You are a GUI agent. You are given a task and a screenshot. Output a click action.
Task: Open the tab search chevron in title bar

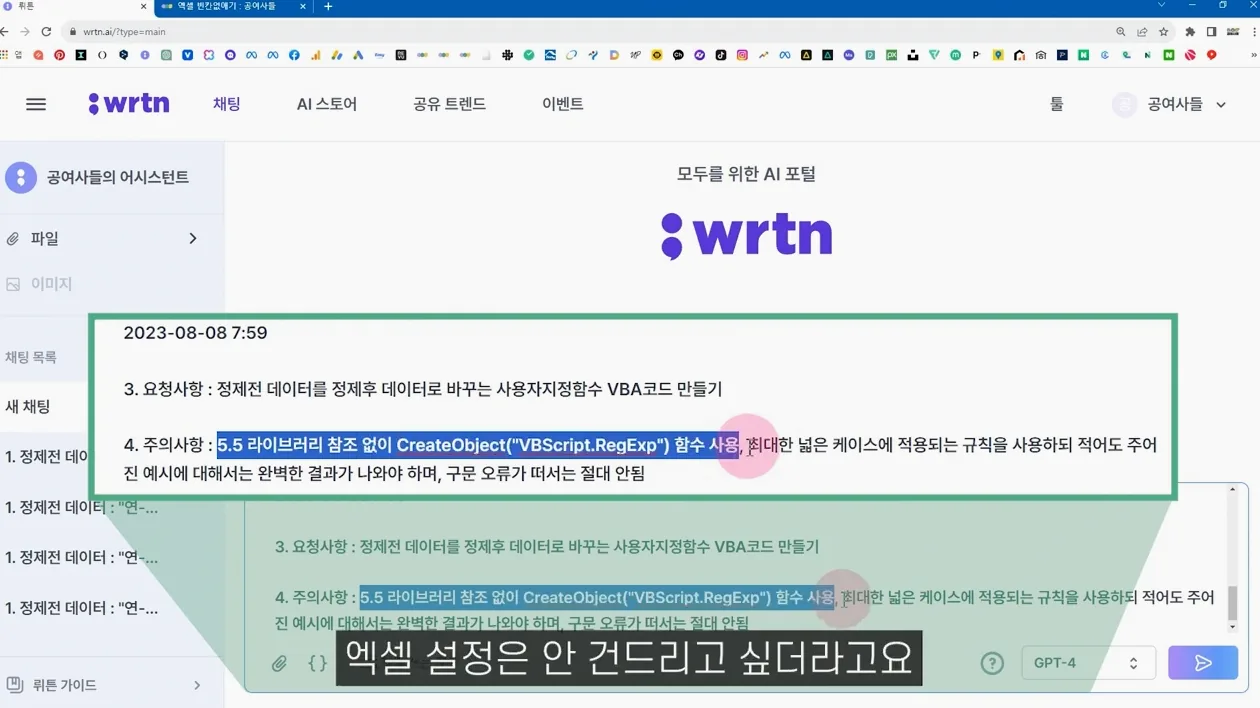coord(1162,5)
